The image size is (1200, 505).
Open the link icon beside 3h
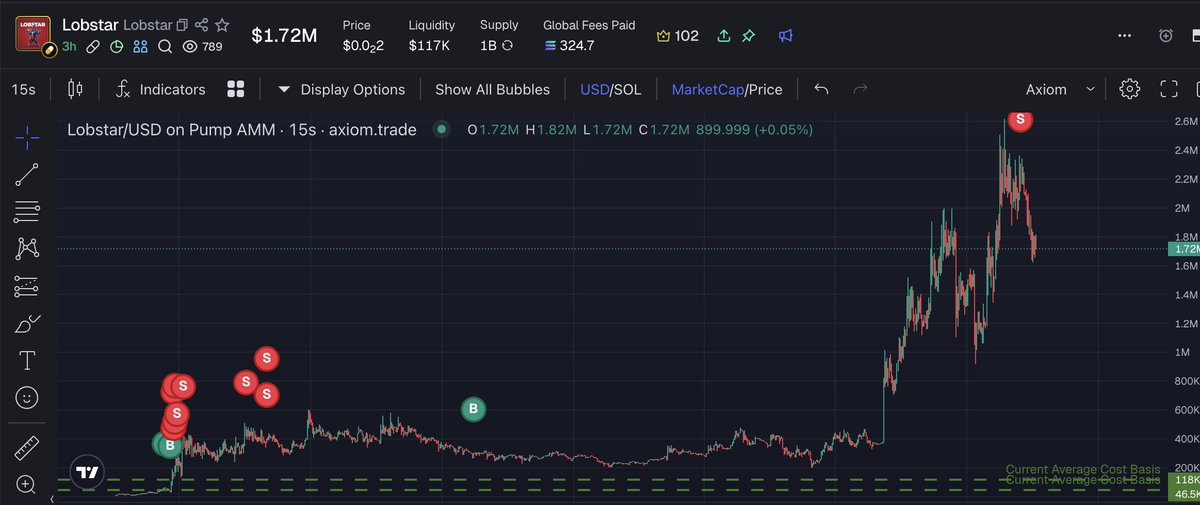coord(93,46)
